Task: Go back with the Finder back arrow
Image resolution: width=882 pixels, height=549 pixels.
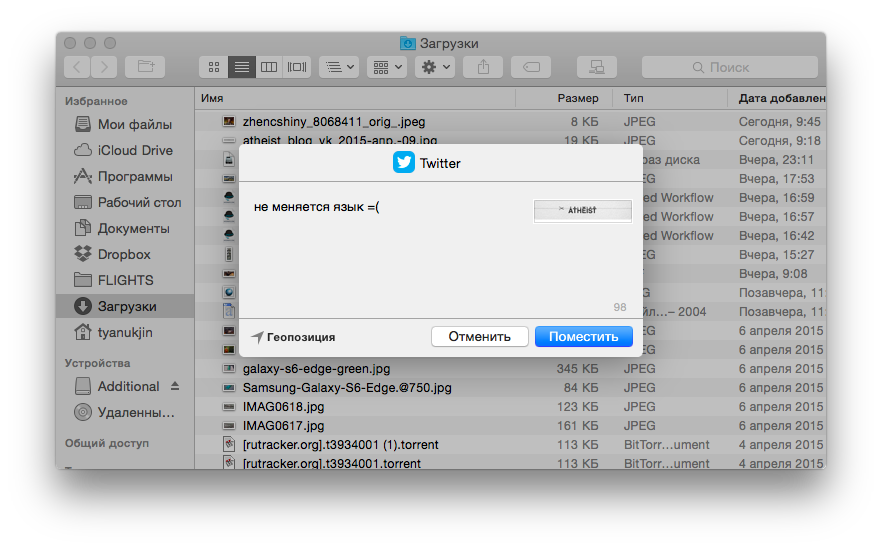Action: (x=77, y=67)
